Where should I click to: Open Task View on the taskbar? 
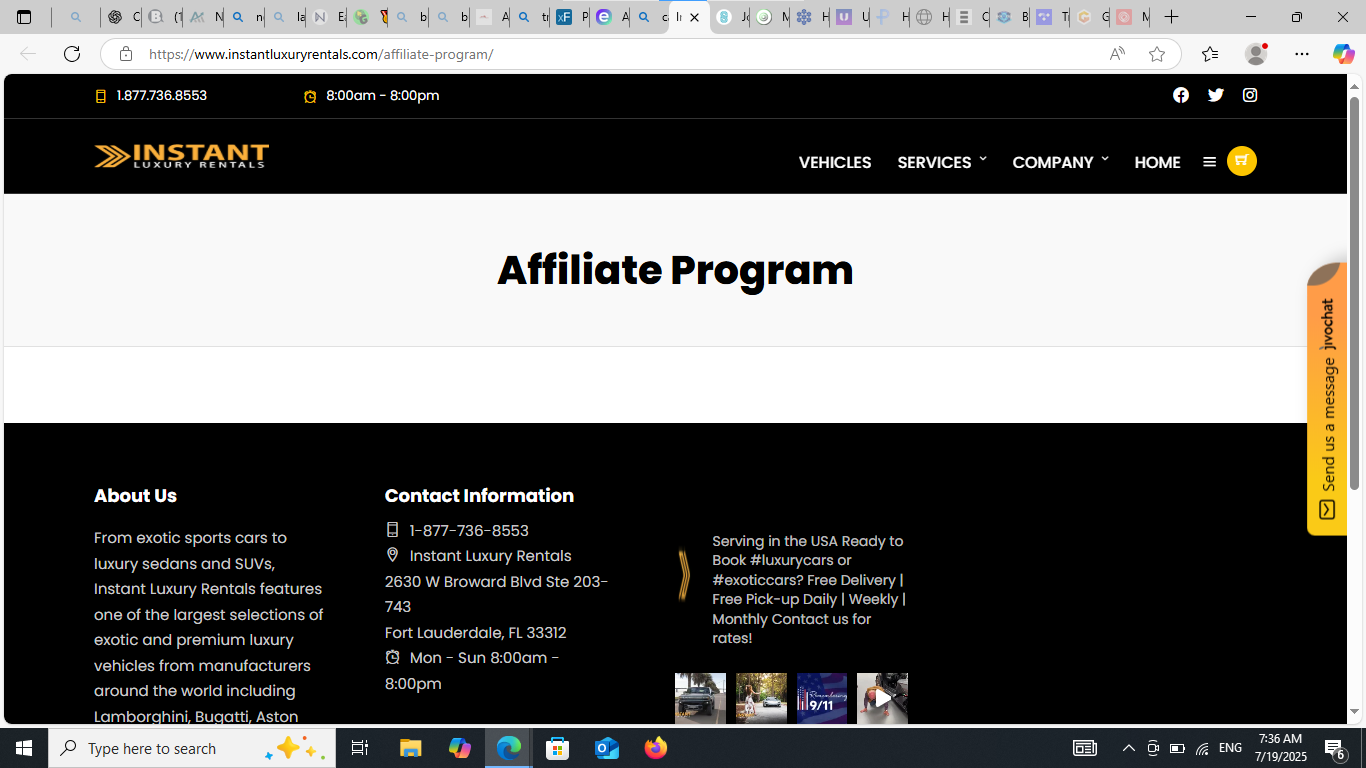click(x=360, y=748)
